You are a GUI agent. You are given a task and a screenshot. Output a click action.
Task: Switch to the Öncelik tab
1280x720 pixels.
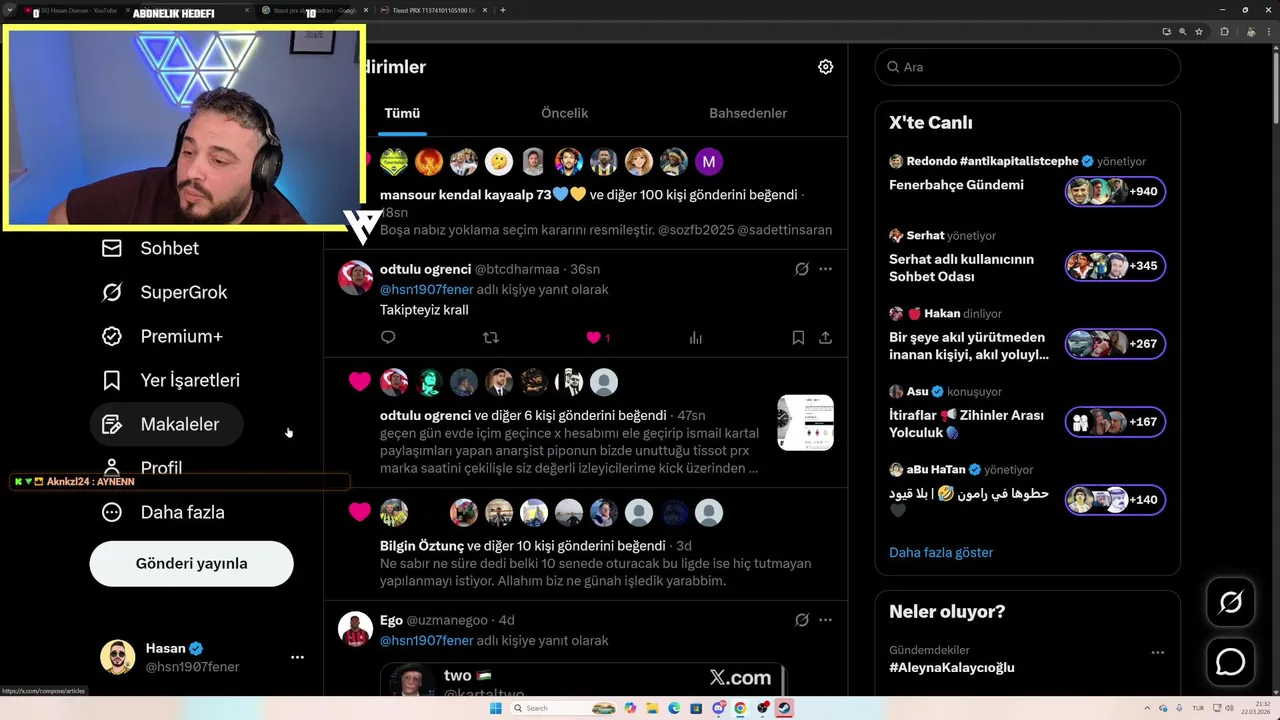pyautogui.click(x=564, y=113)
